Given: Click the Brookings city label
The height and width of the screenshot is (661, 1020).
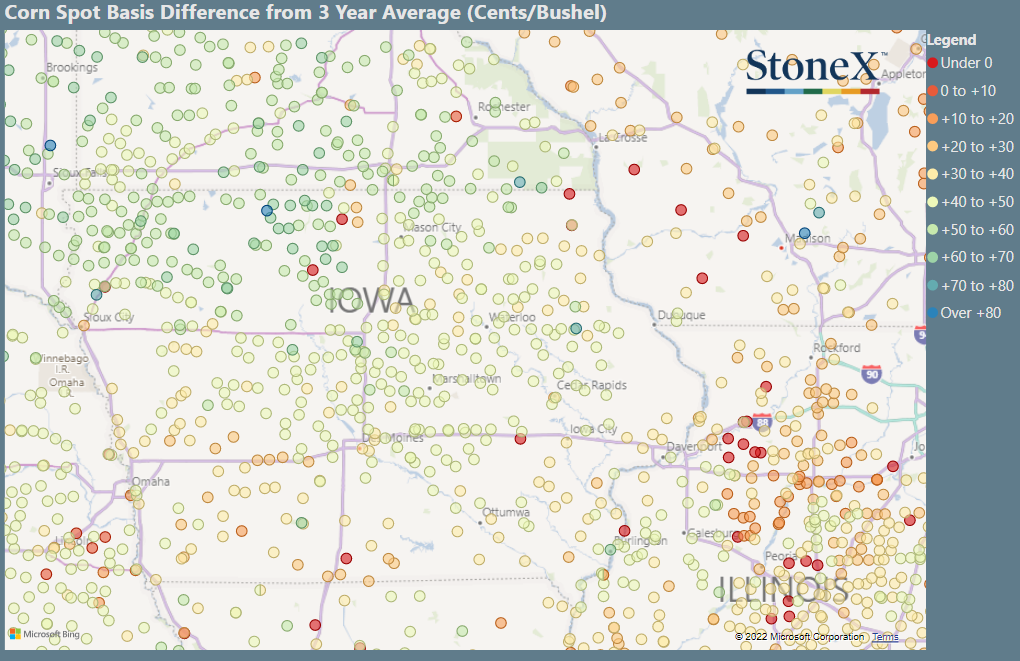Looking at the screenshot, I should pyautogui.click(x=72, y=67).
